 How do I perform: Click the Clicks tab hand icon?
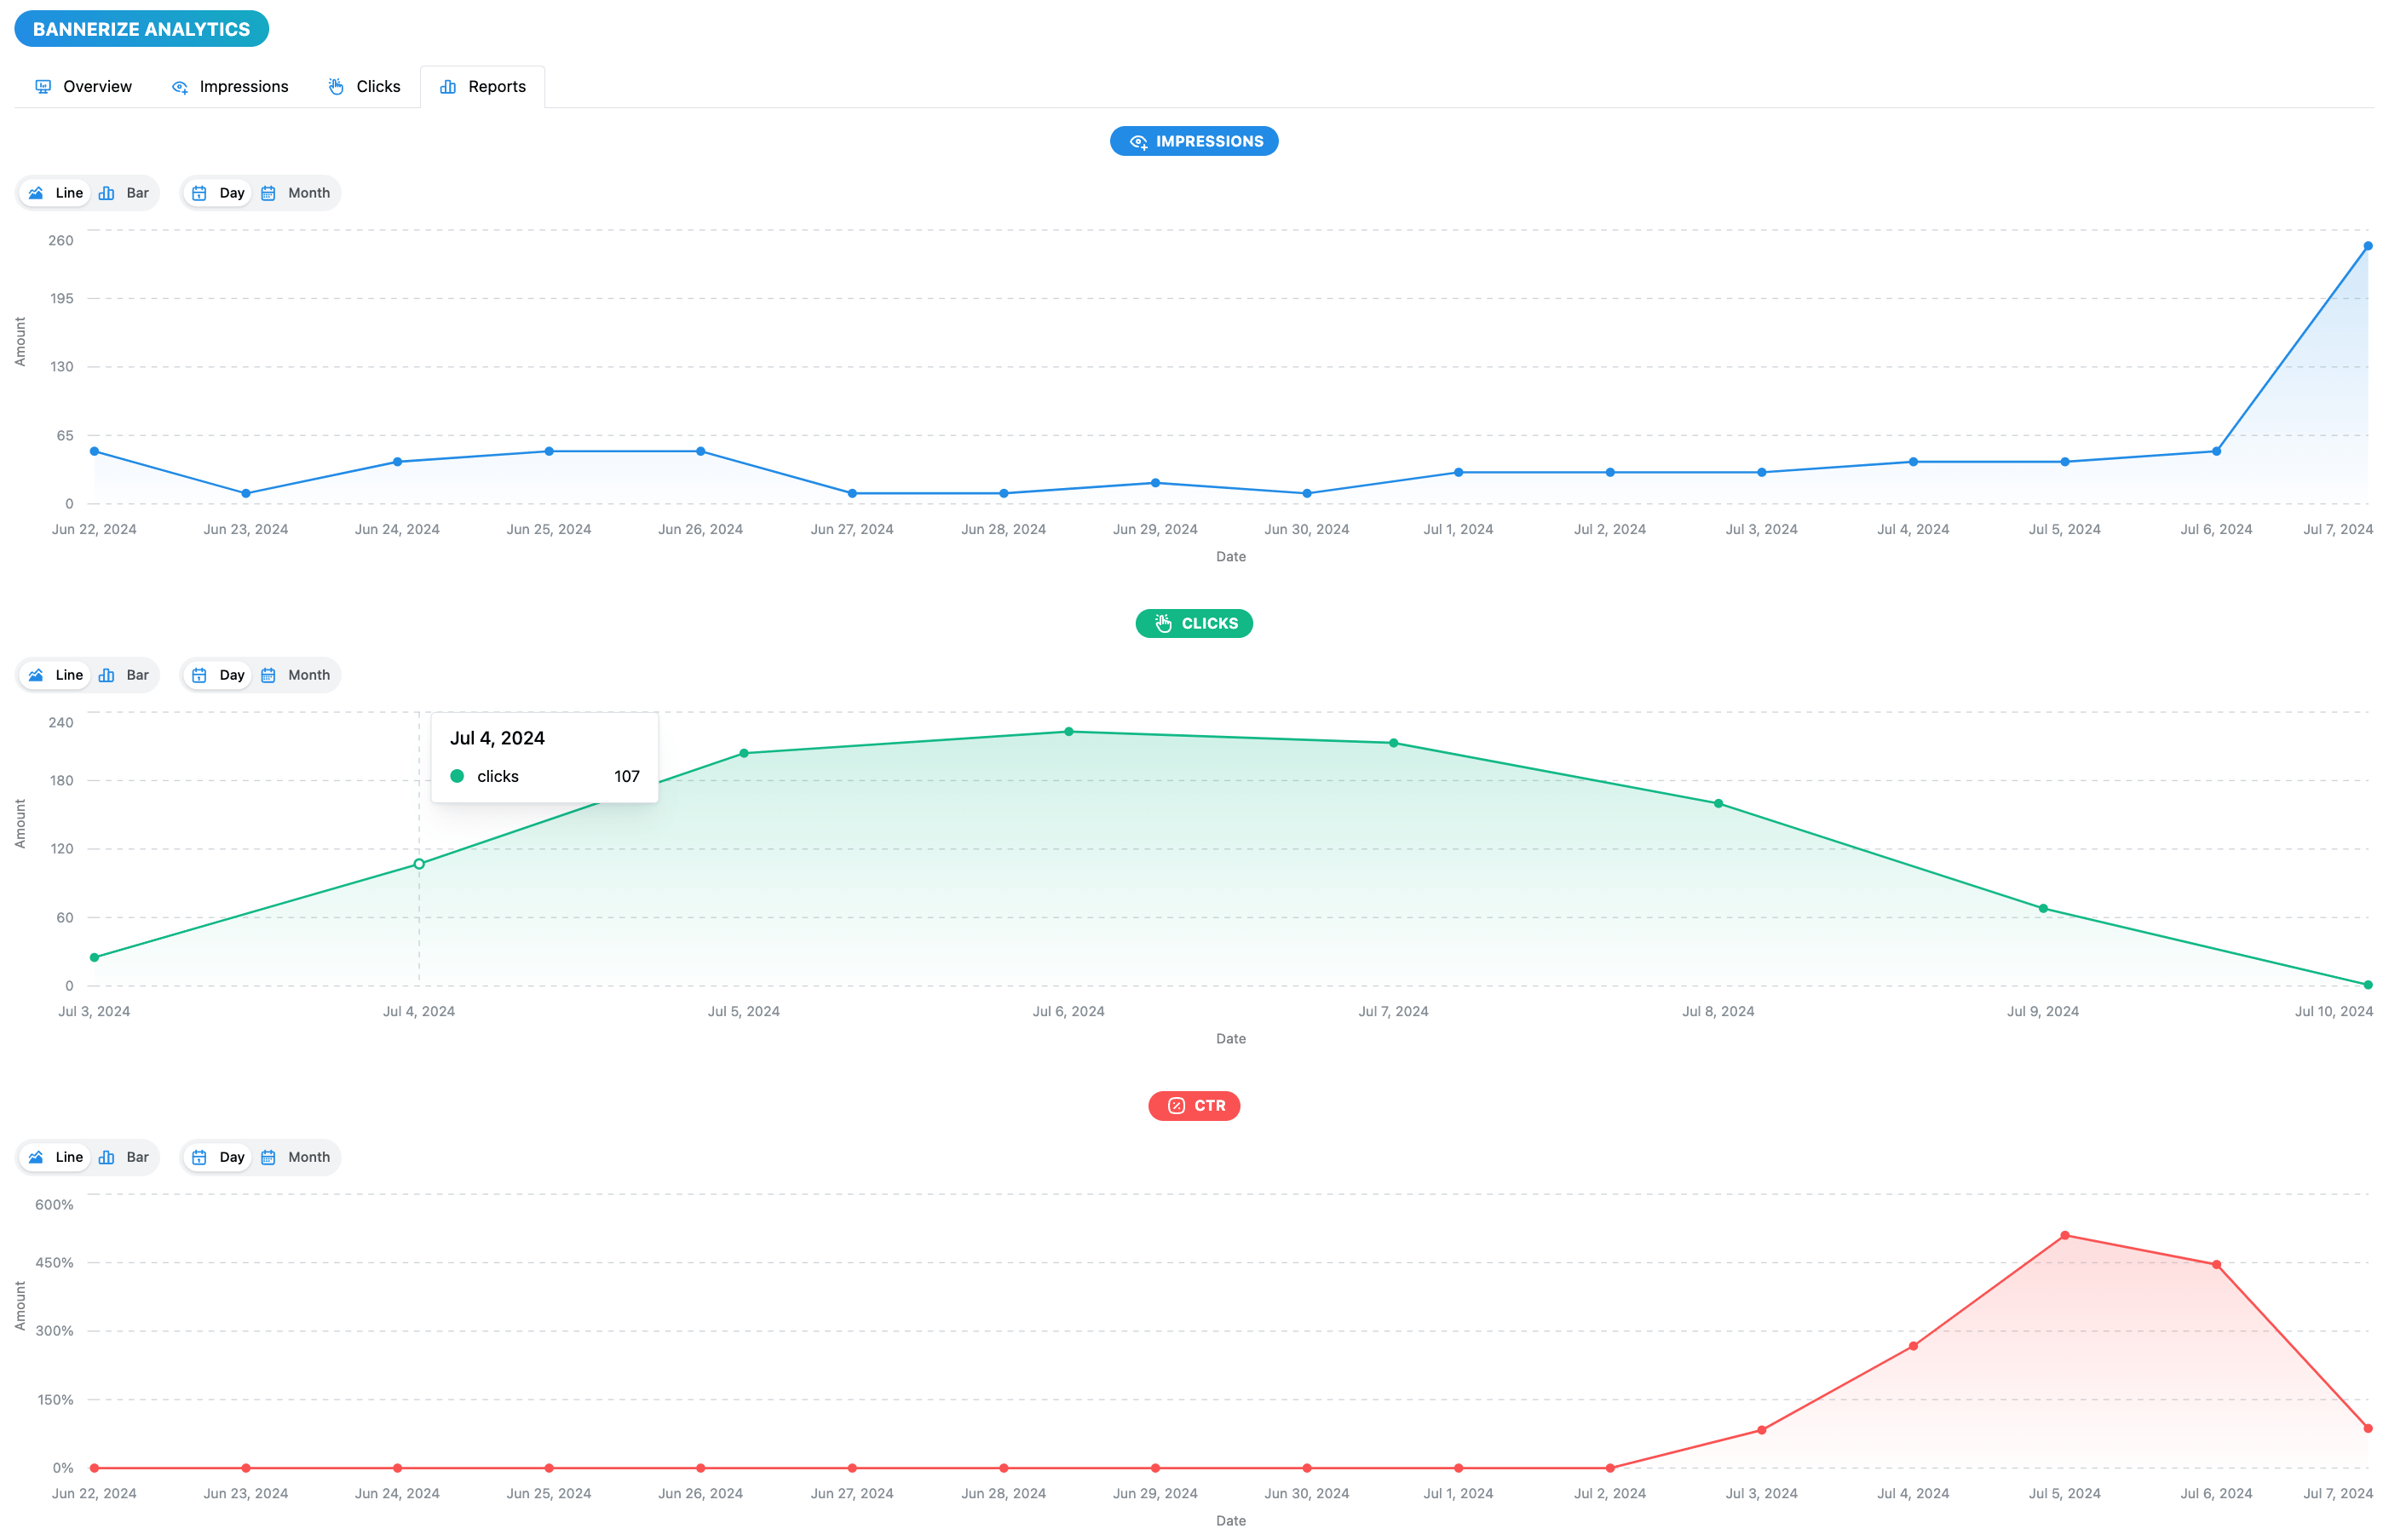point(337,87)
